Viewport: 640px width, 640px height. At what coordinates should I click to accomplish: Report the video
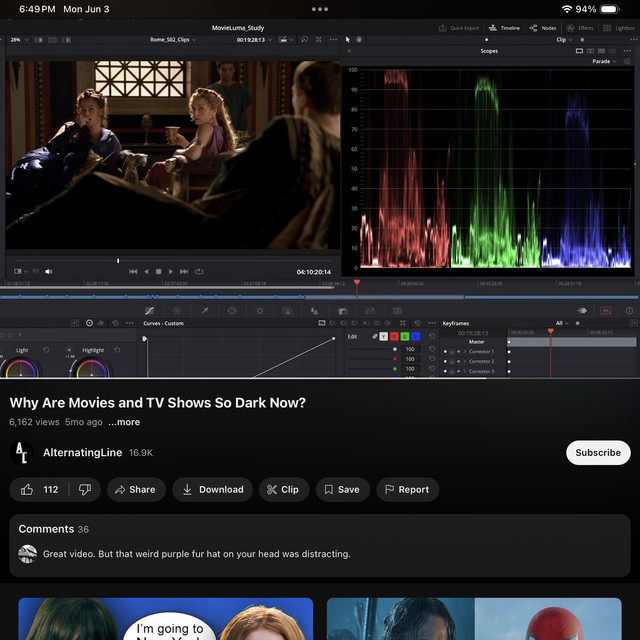click(x=407, y=489)
